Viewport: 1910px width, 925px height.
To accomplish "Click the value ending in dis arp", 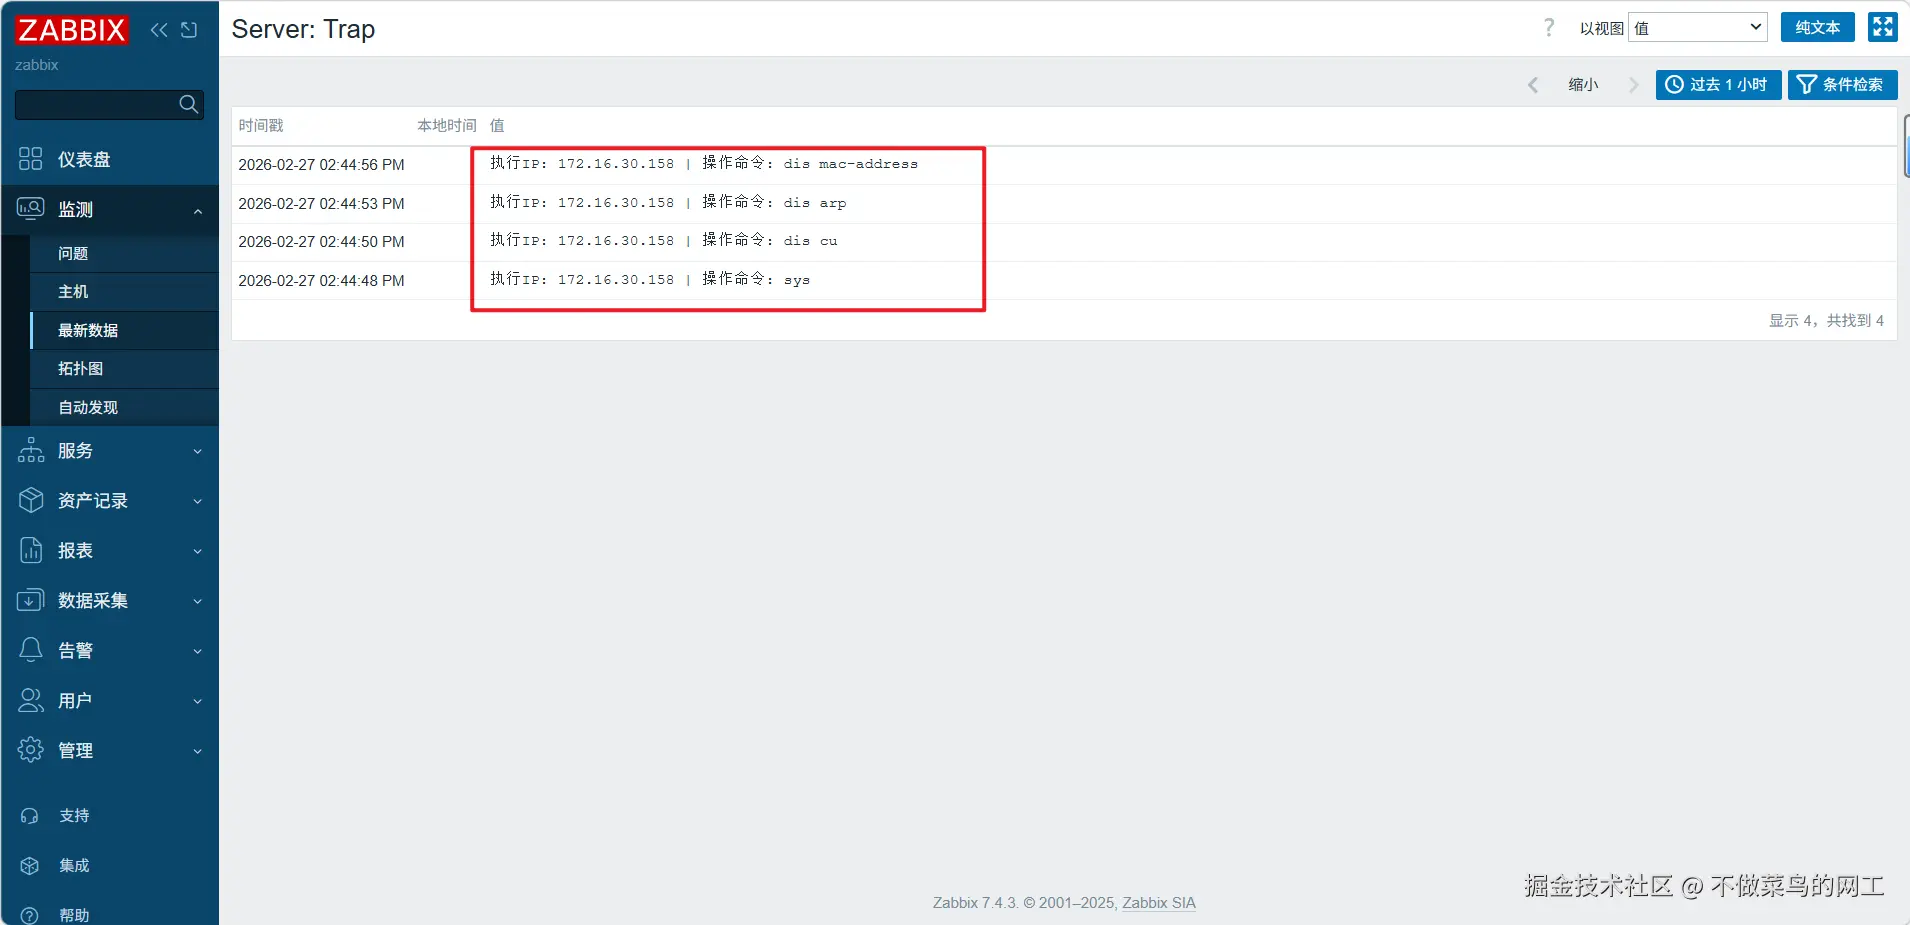I will 668,202.
